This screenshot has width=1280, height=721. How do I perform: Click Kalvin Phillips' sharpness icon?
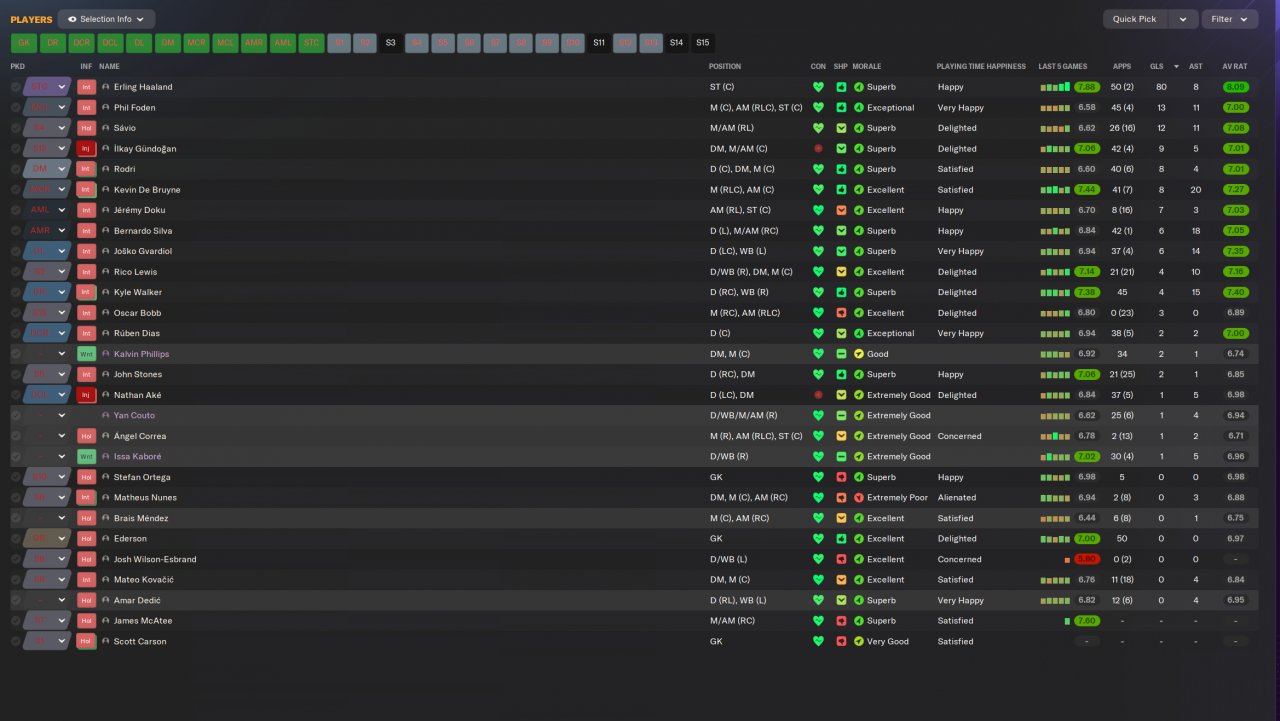(841, 354)
